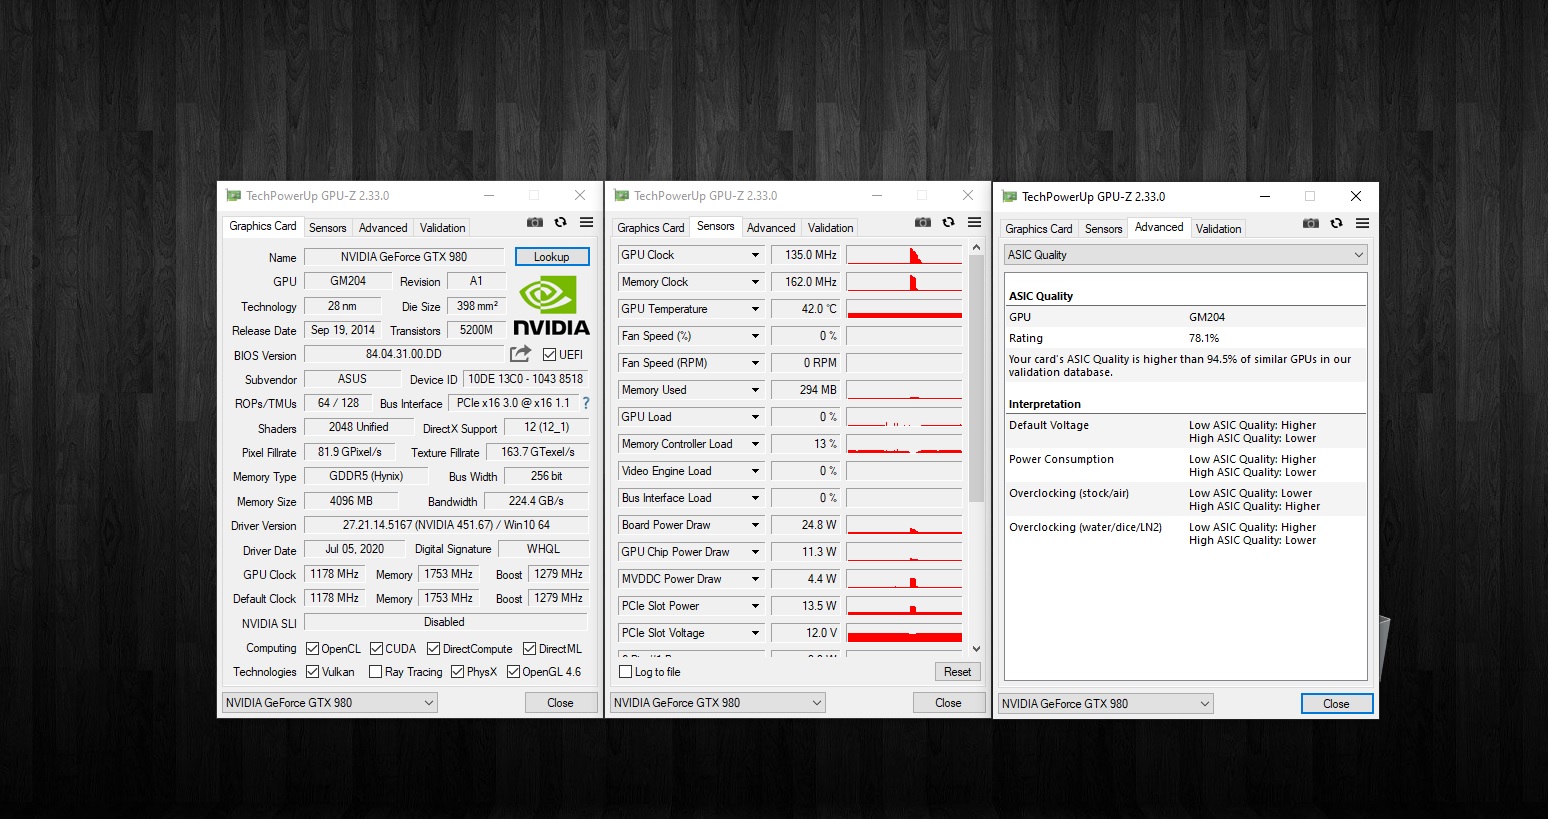1548x819 pixels.
Task: Switch to Validation tab in first window
Action: pyautogui.click(x=443, y=228)
